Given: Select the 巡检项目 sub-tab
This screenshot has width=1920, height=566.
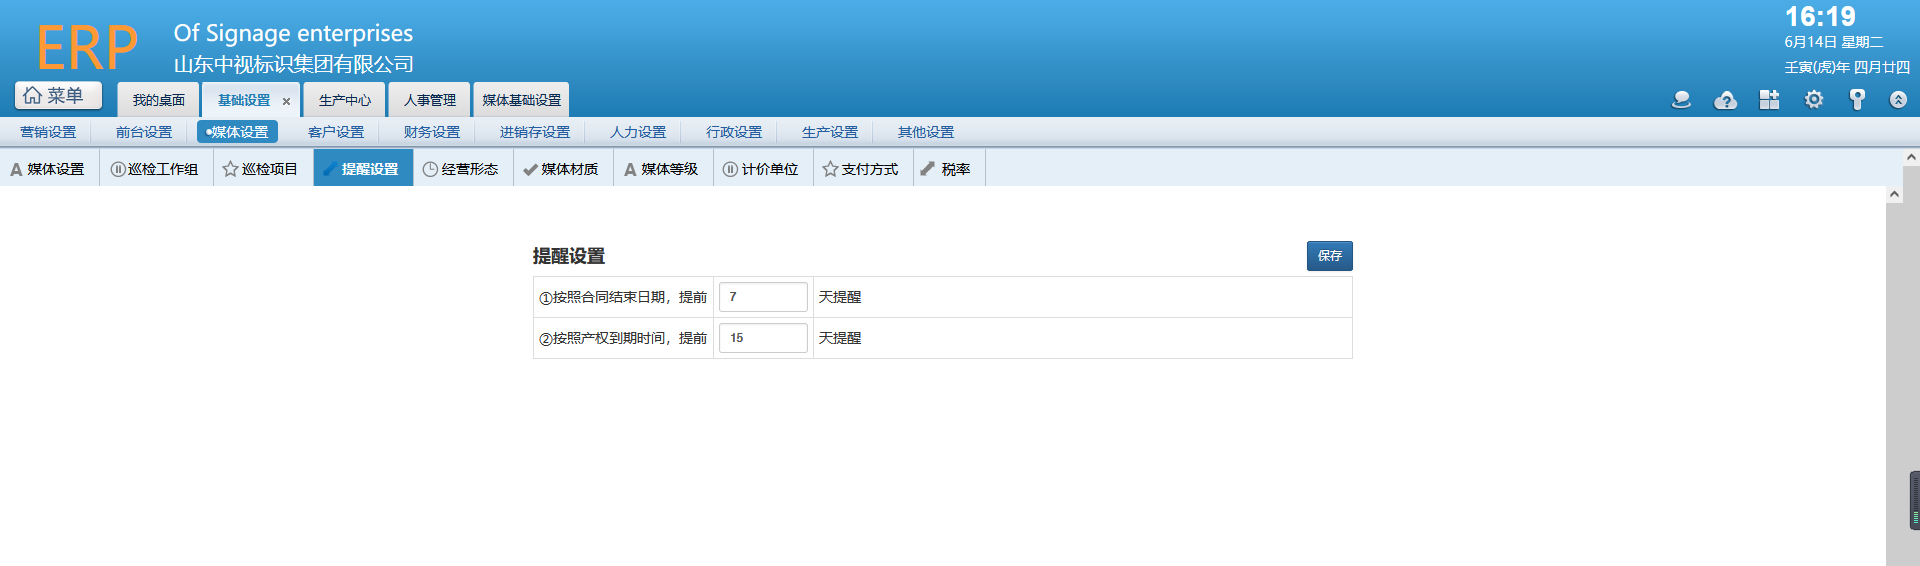Looking at the screenshot, I should click(x=263, y=169).
